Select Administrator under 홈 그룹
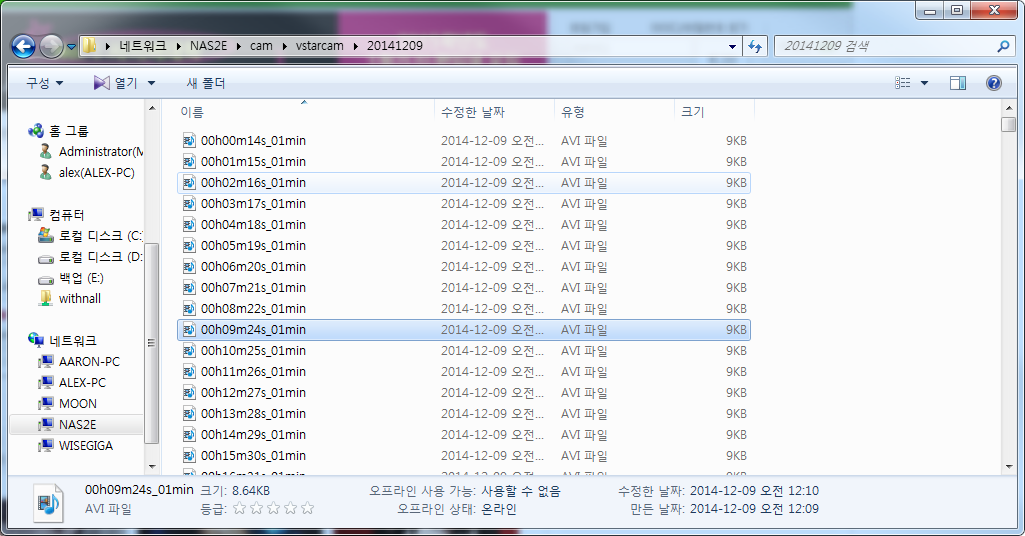 [x=101, y=152]
